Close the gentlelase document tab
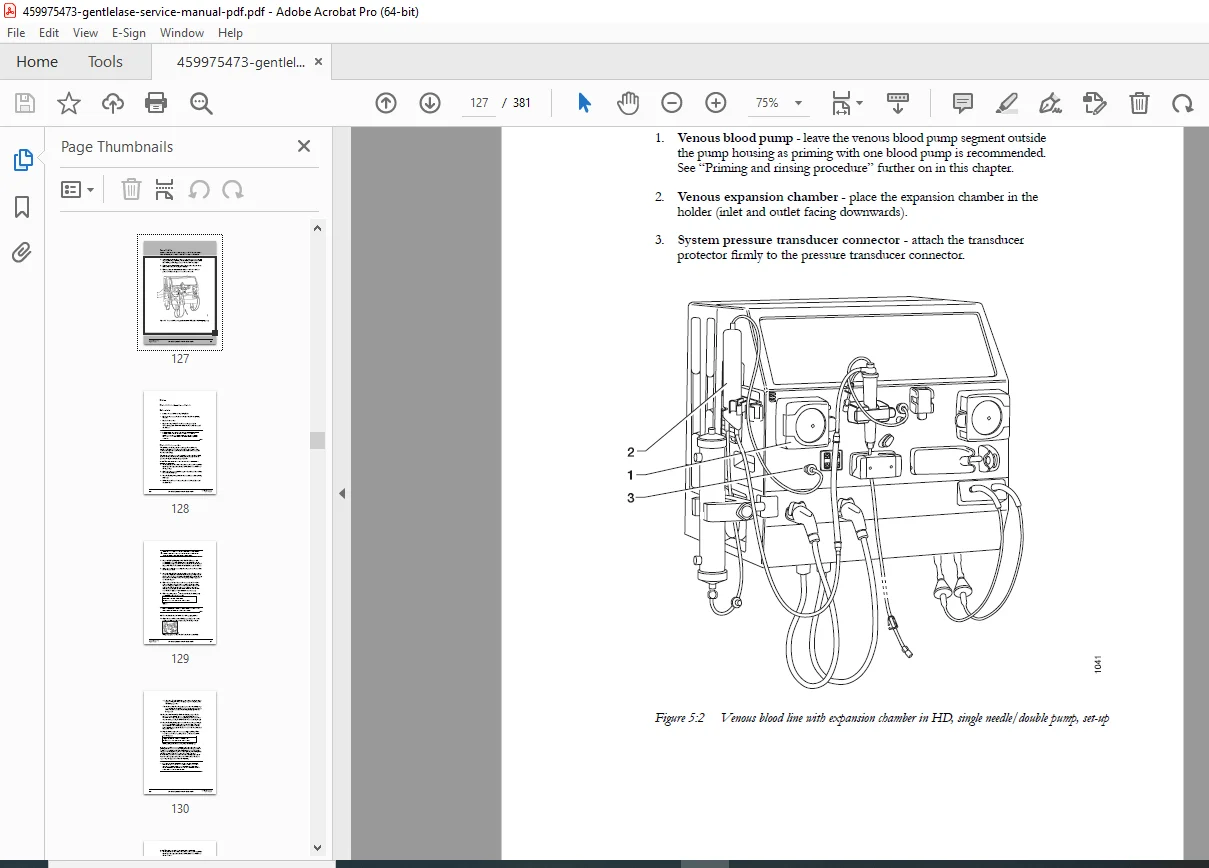The height and width of the screenshot is (868, 1209). tap(318, 61)
